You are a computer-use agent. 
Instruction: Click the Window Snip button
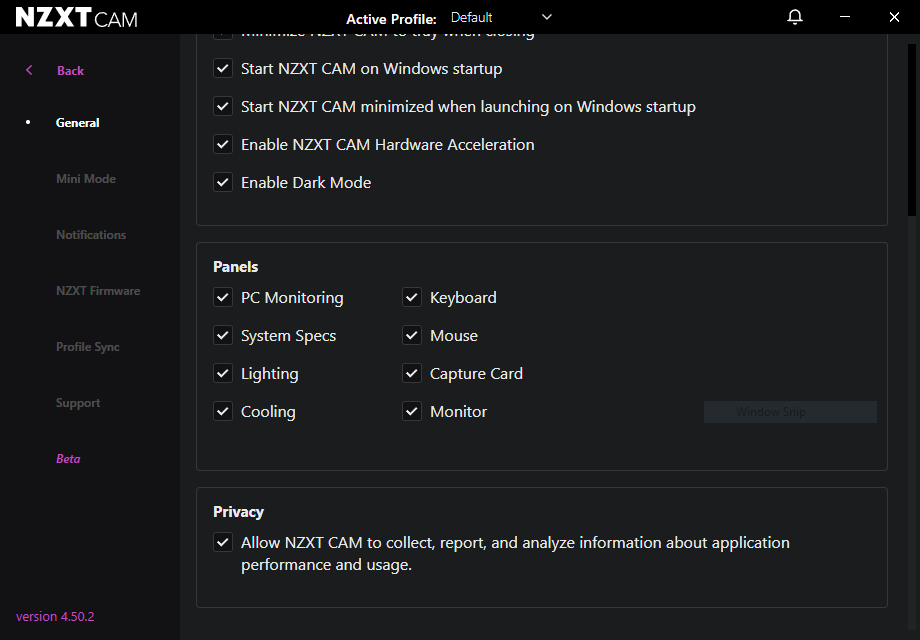(x=790, y=411)
